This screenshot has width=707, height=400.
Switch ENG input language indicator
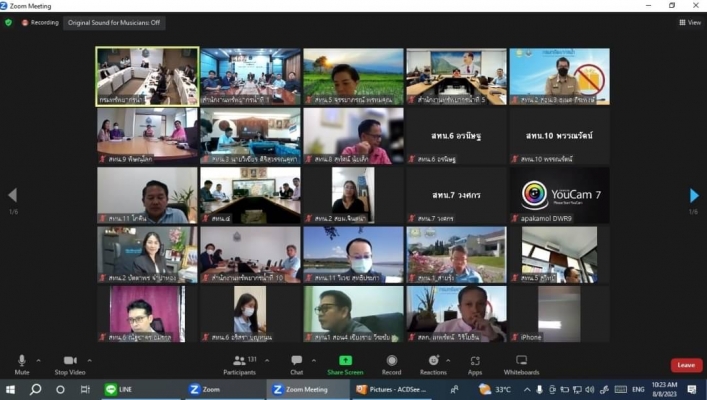coord(638,389)
